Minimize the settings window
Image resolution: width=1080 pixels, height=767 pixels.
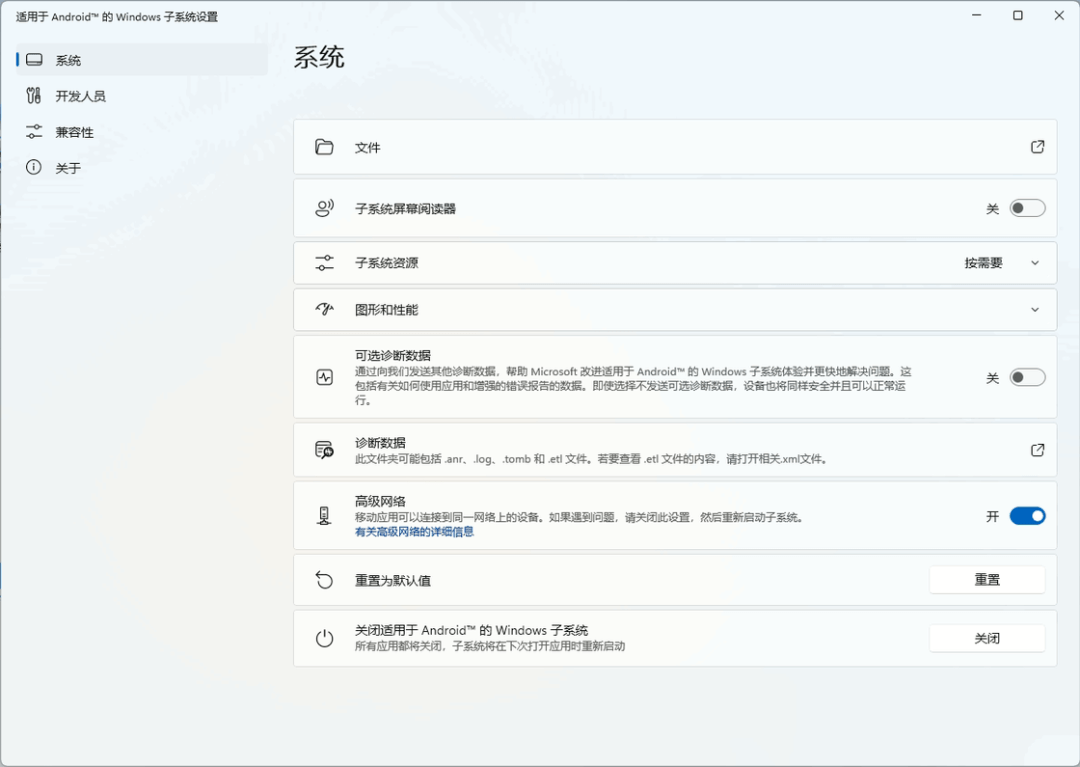click(x=976, y=15)
